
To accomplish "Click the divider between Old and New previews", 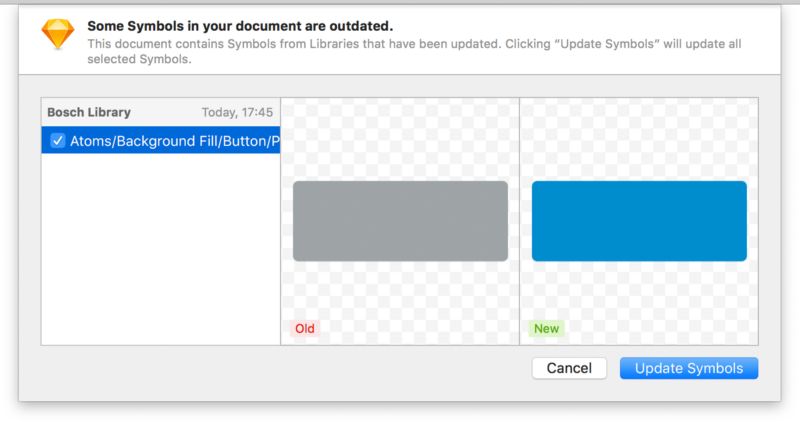I will pyautogui.click(x=519, y=221).
